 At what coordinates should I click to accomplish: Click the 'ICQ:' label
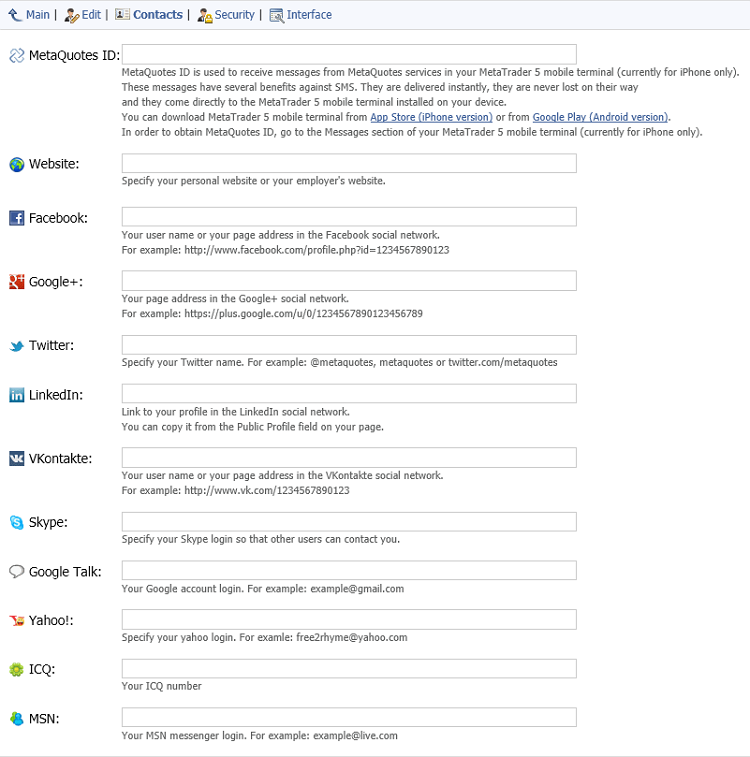[42, 670]
